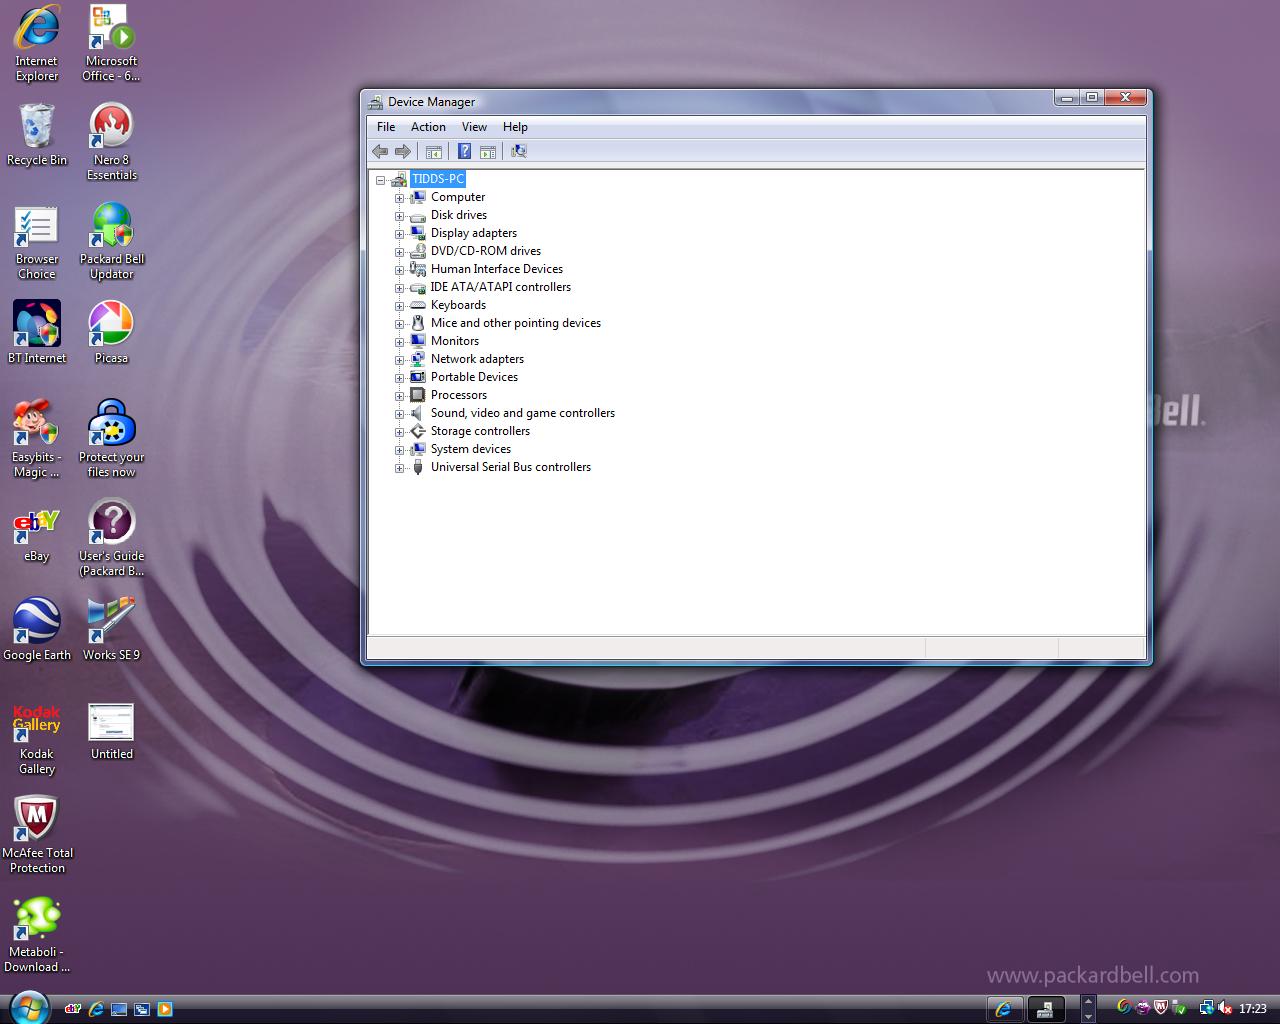
Task: Expand the Processors category
Action: [399, 396]
